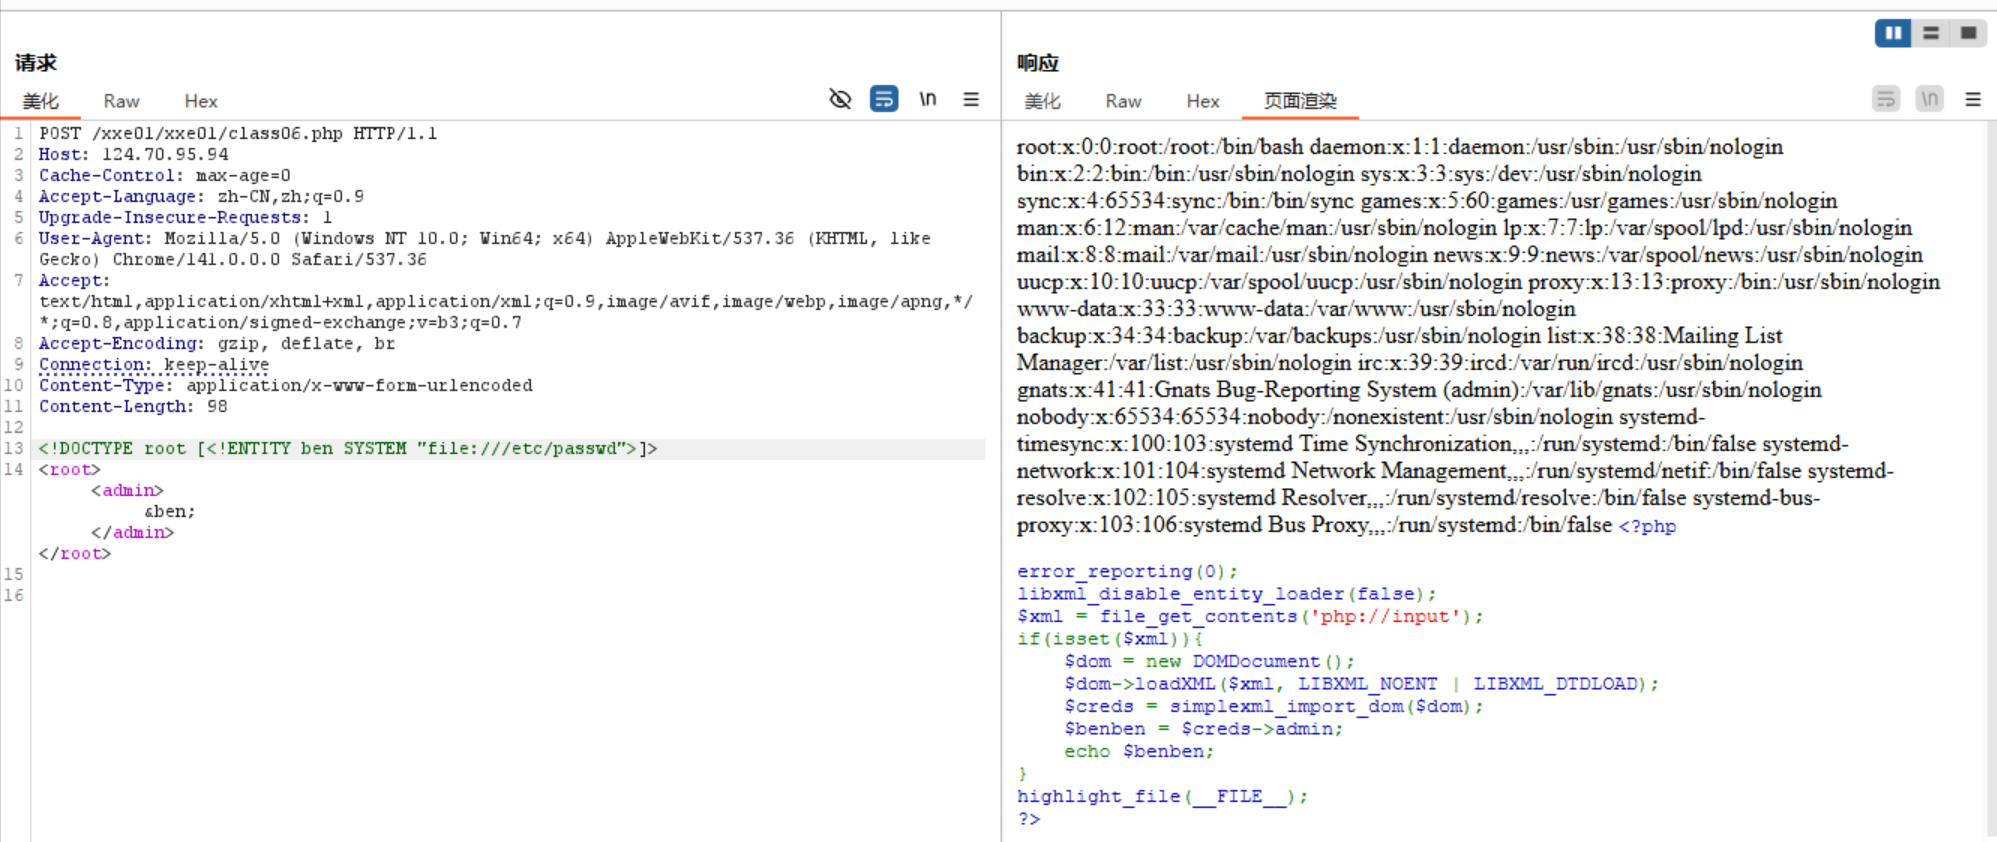Open request panel hamburger menu

click(971, 99)
